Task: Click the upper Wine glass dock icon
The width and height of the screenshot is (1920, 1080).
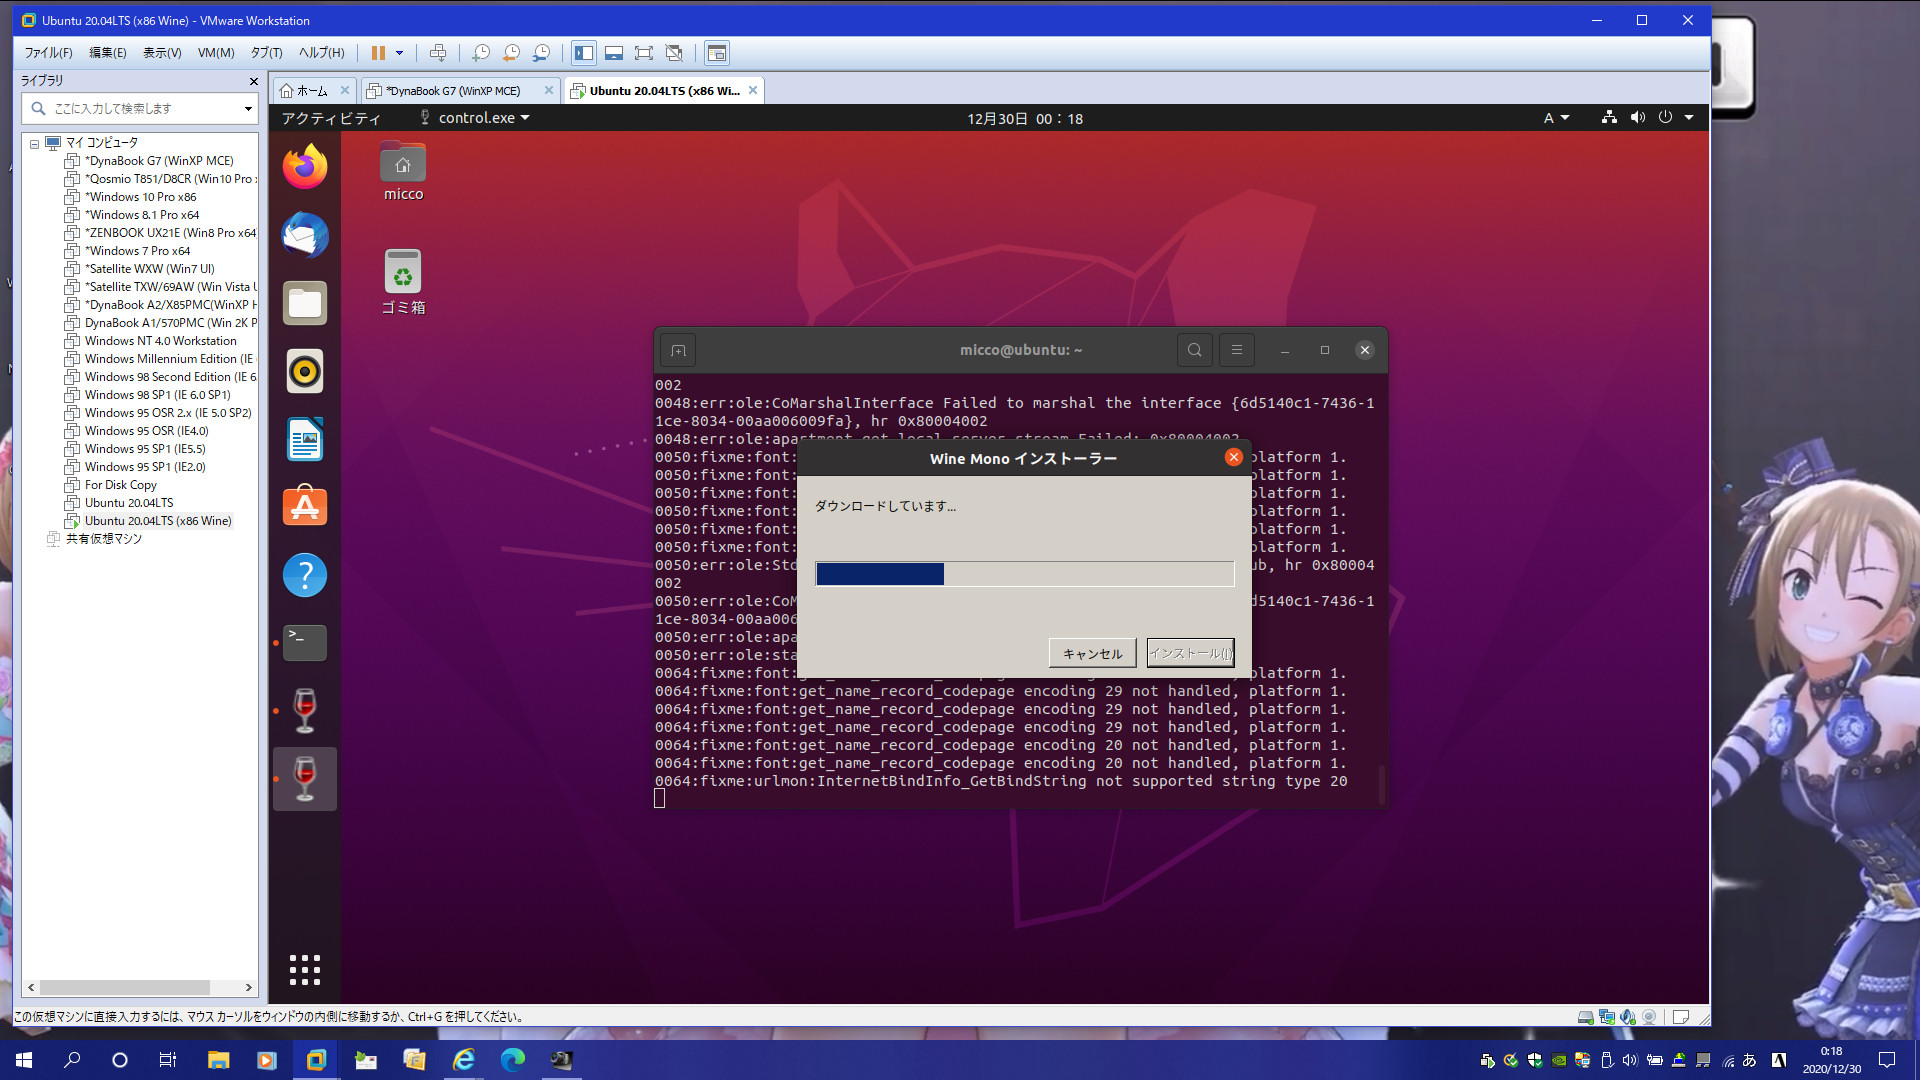Action: pos(305,711)
